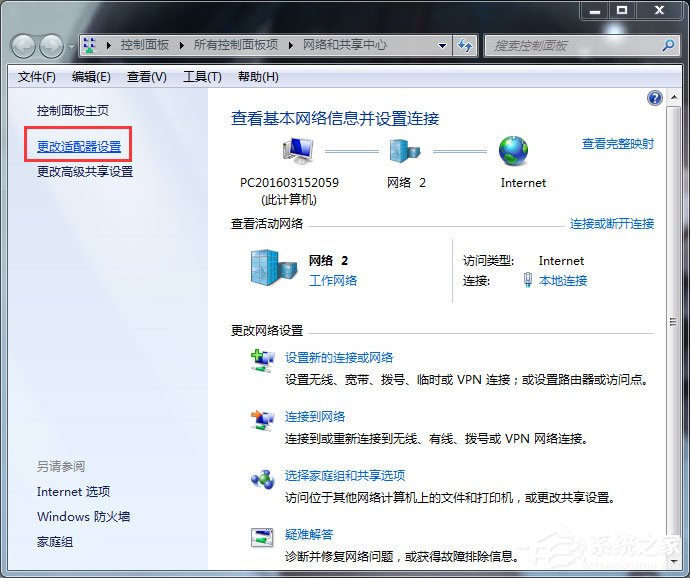The image size is (690, 578).
Task: Open the 文件(F) menu
Action: pos(37,77)
